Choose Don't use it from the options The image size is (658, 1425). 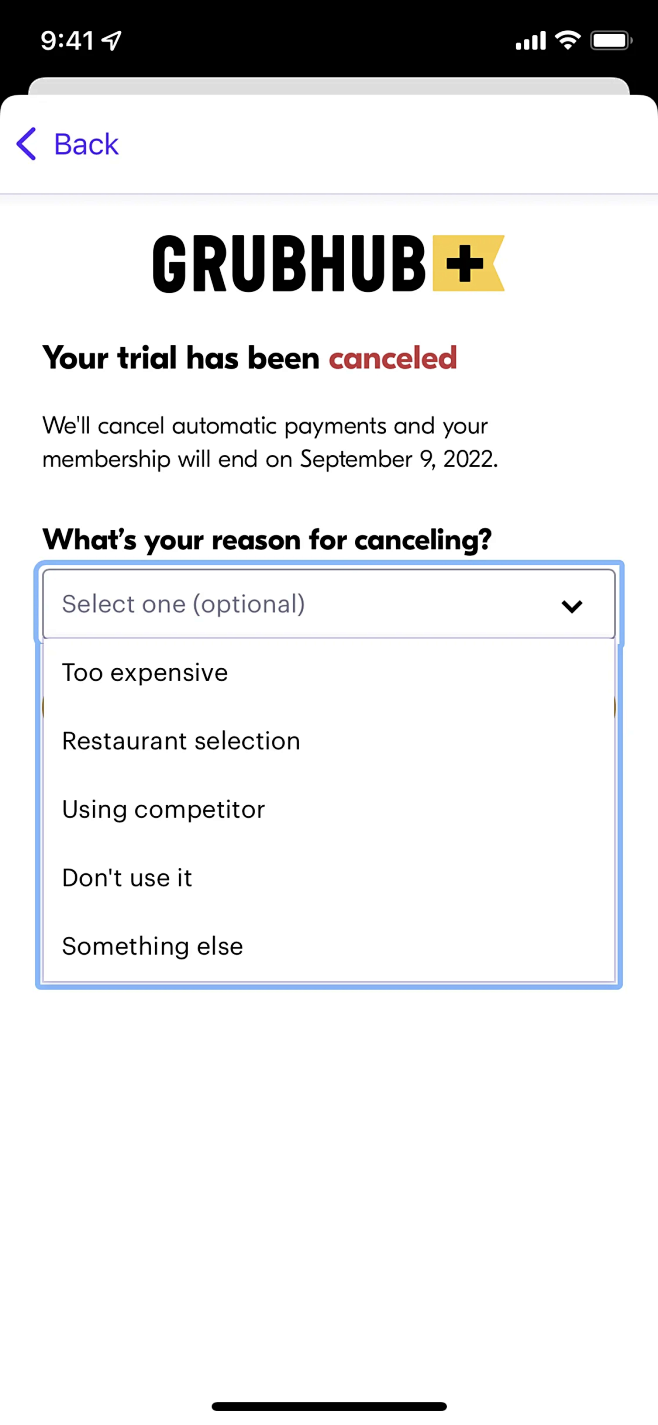pos(127,877)
